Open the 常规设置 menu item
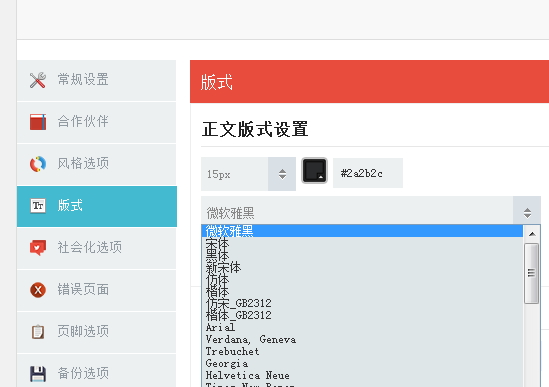The height and width of the screenshot is (387, 549). coord(97,80)
